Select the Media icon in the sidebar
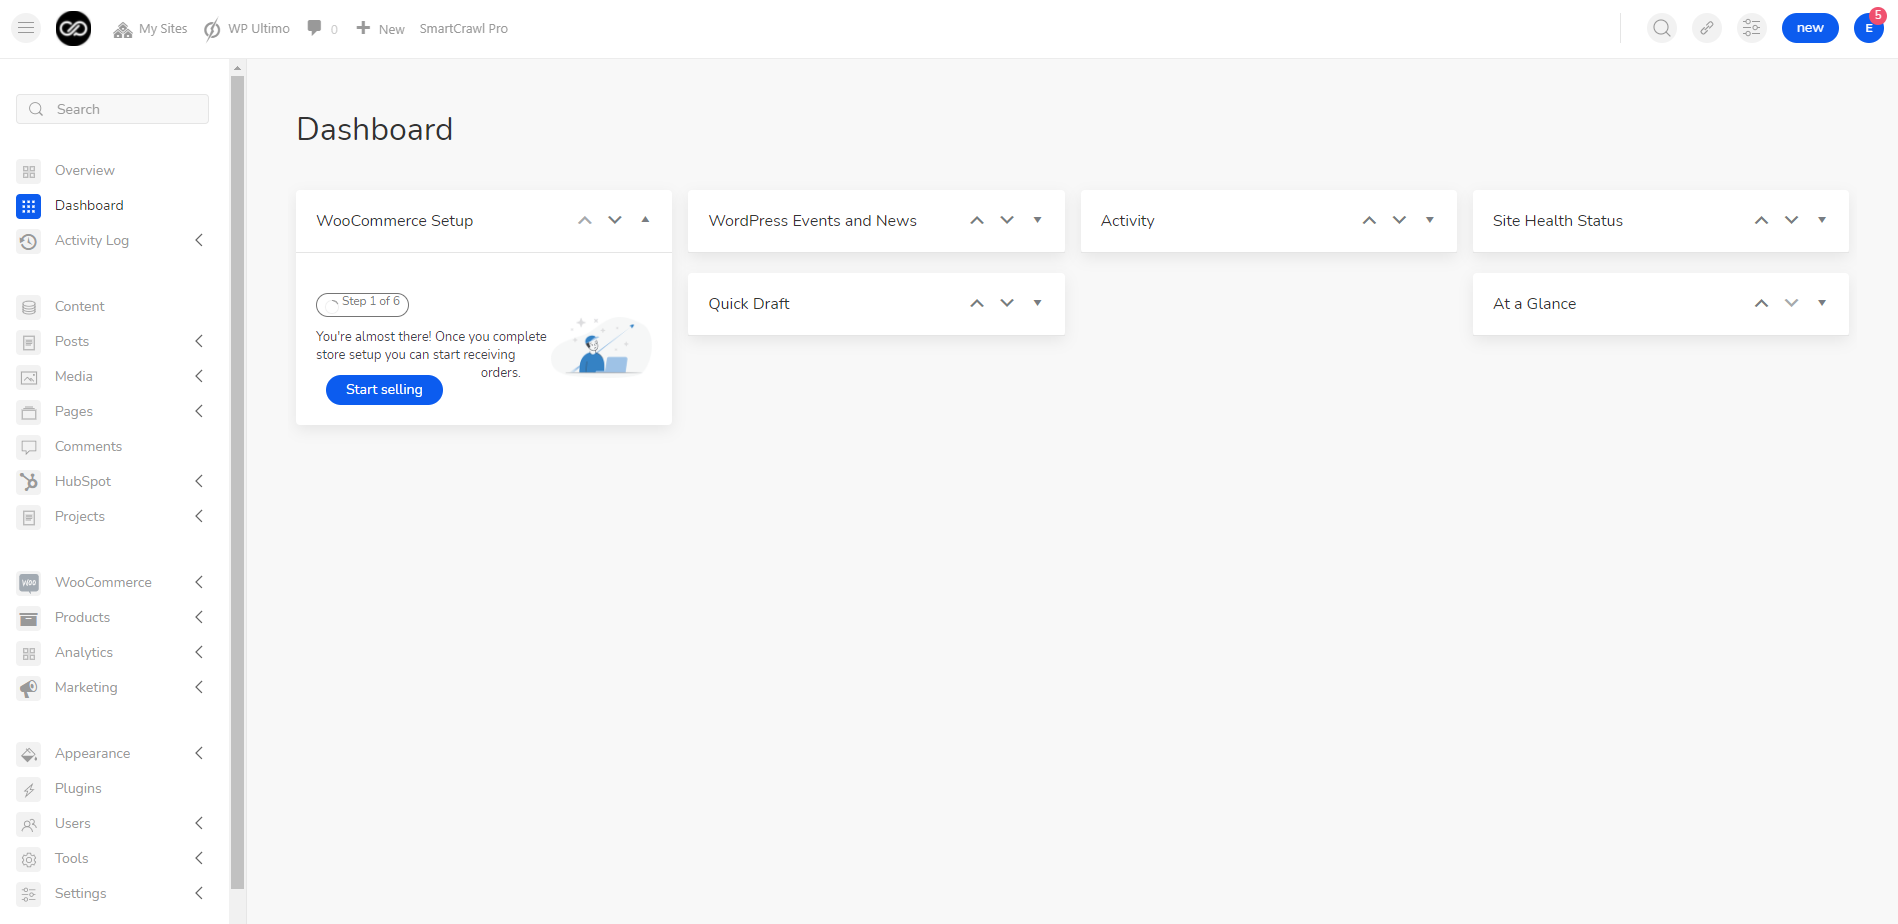 29,376
